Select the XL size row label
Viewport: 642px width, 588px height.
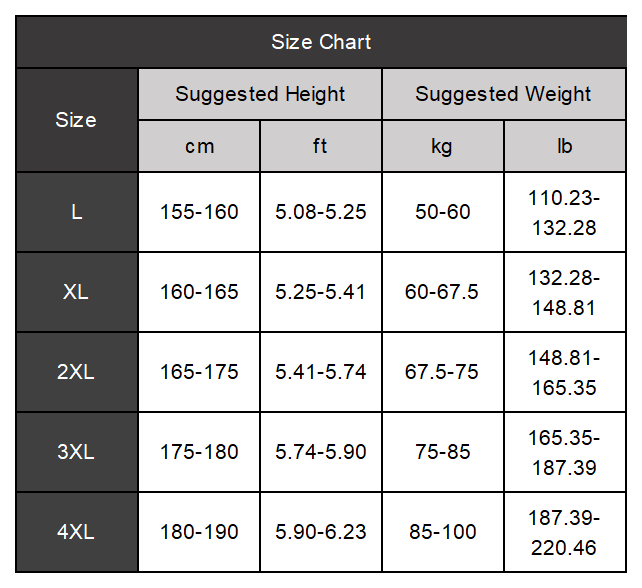point(77,292)
